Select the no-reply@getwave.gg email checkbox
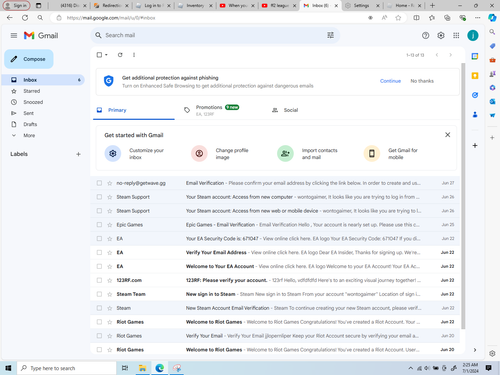 pos(99,183)
